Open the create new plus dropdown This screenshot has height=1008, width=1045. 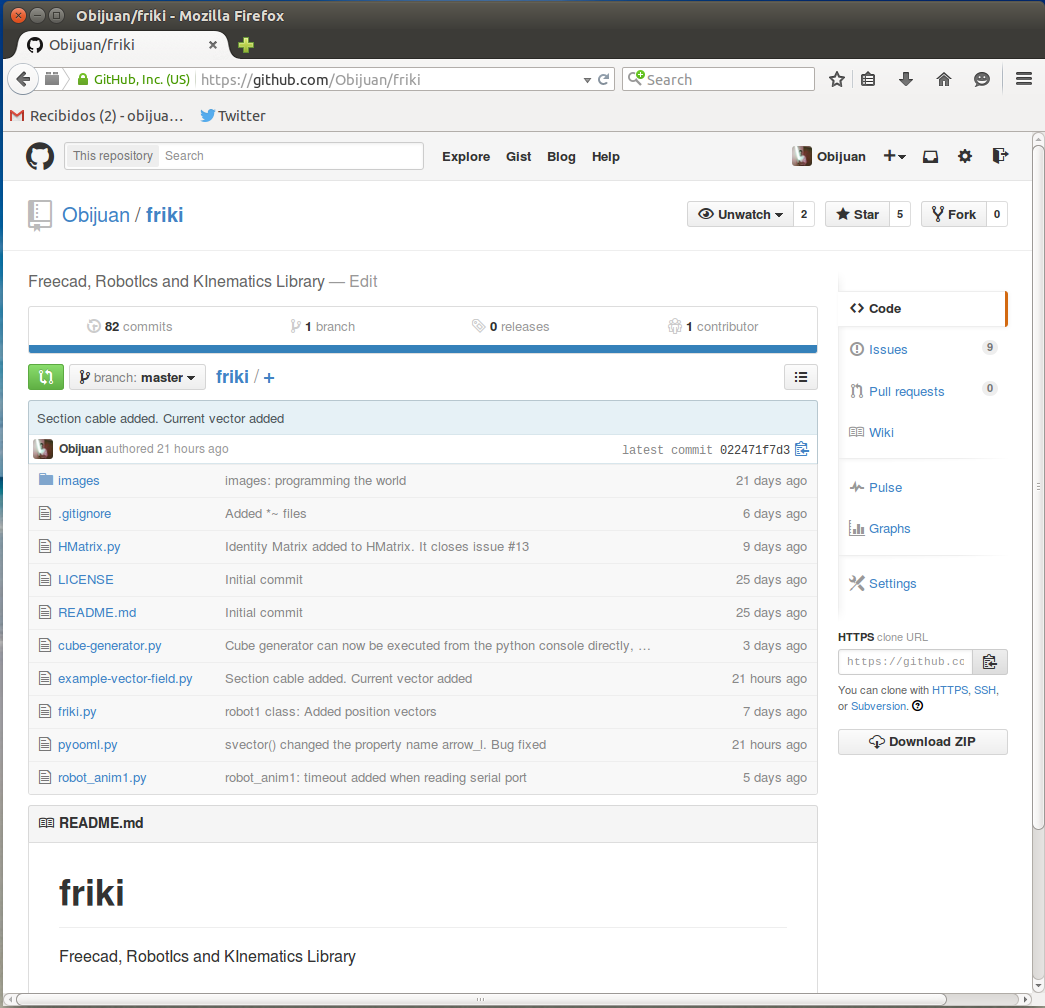click(x=894, y=156)
